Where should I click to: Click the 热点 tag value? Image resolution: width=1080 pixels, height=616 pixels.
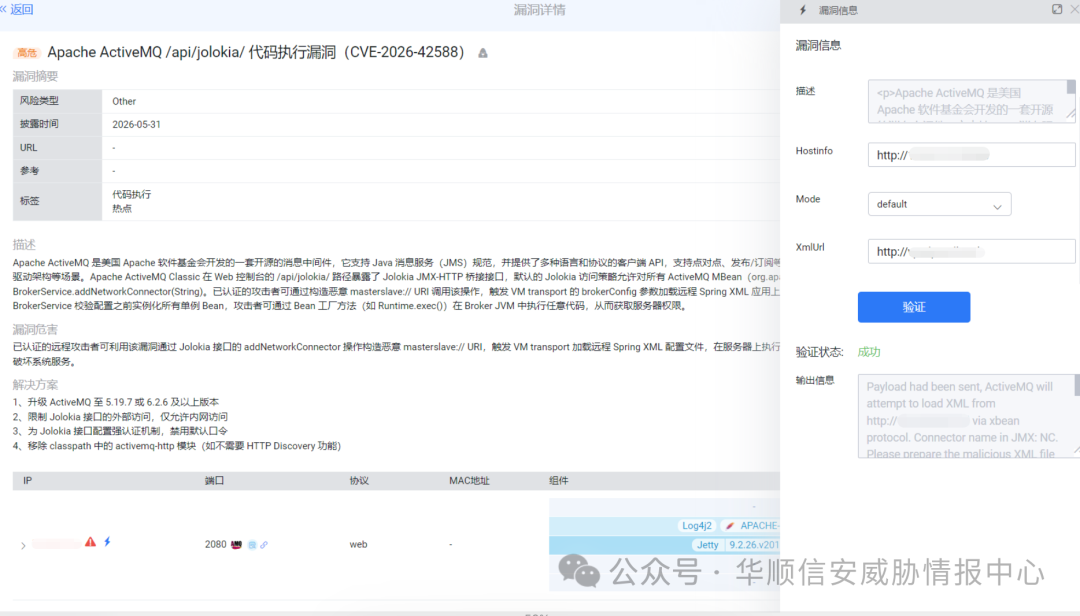coord(122,209)
